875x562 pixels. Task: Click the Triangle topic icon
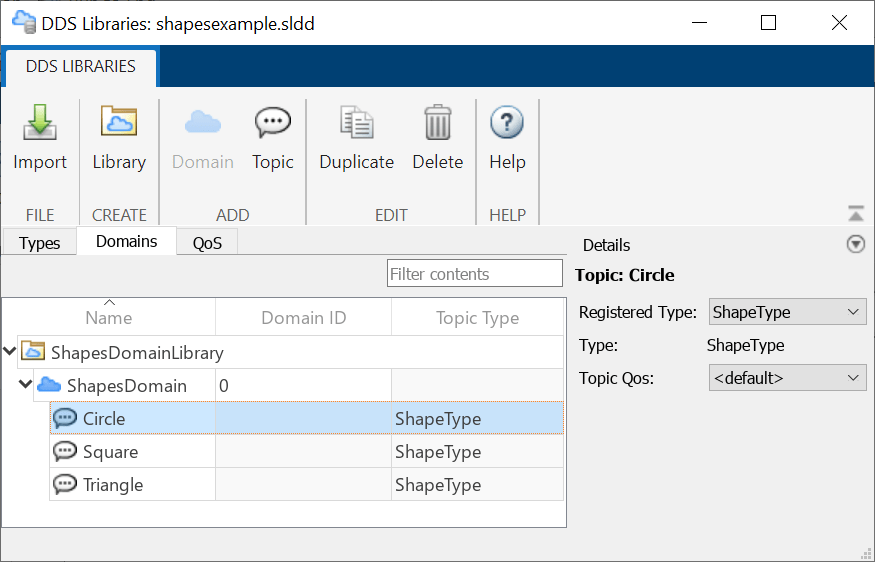click(x=65, y=485)
